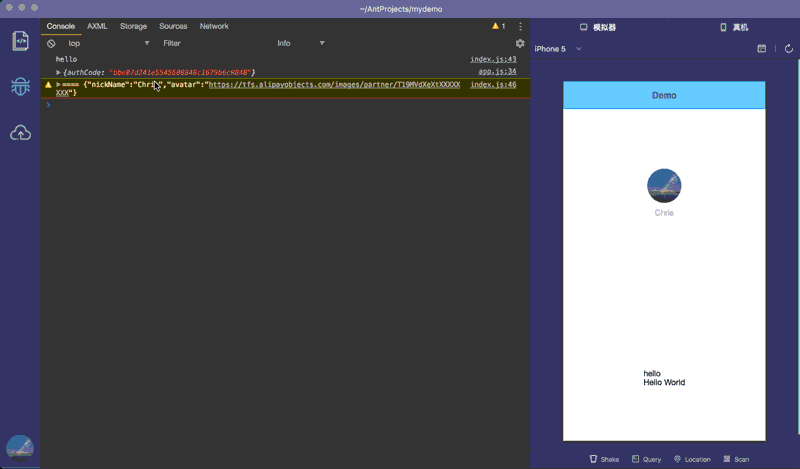
Task: Open the Storage tab
Action: pyautogui.click(x=133, y=26)
